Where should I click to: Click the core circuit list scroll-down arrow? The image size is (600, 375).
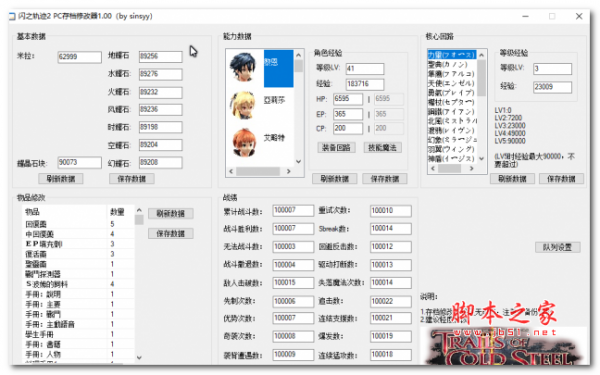pyautogui.click(x=481, y=158)
